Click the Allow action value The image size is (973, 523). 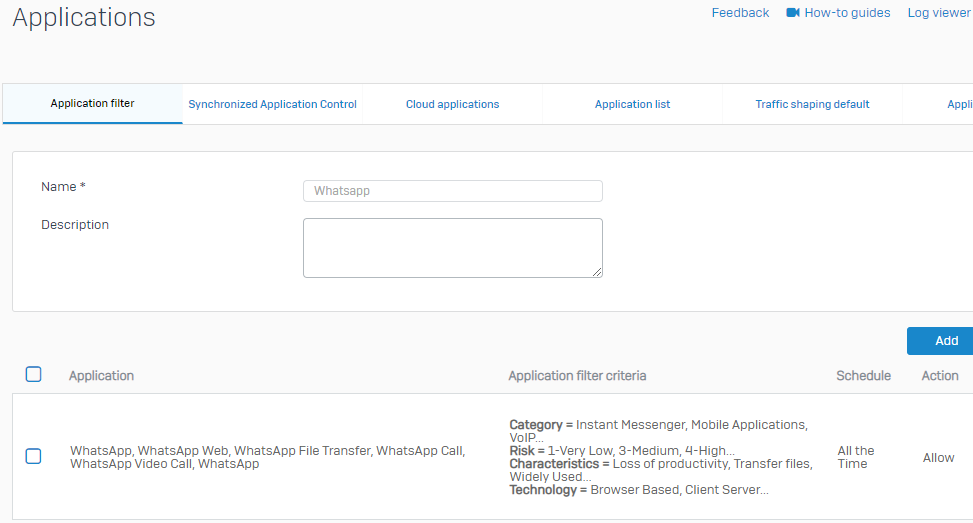[938, 458]
